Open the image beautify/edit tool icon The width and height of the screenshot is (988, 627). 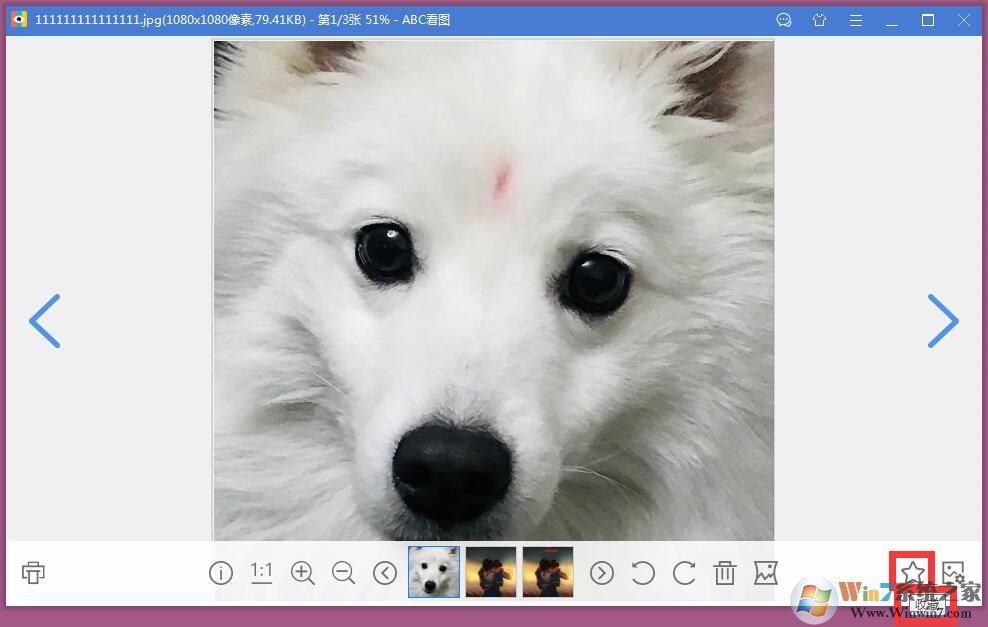(765, 573)
